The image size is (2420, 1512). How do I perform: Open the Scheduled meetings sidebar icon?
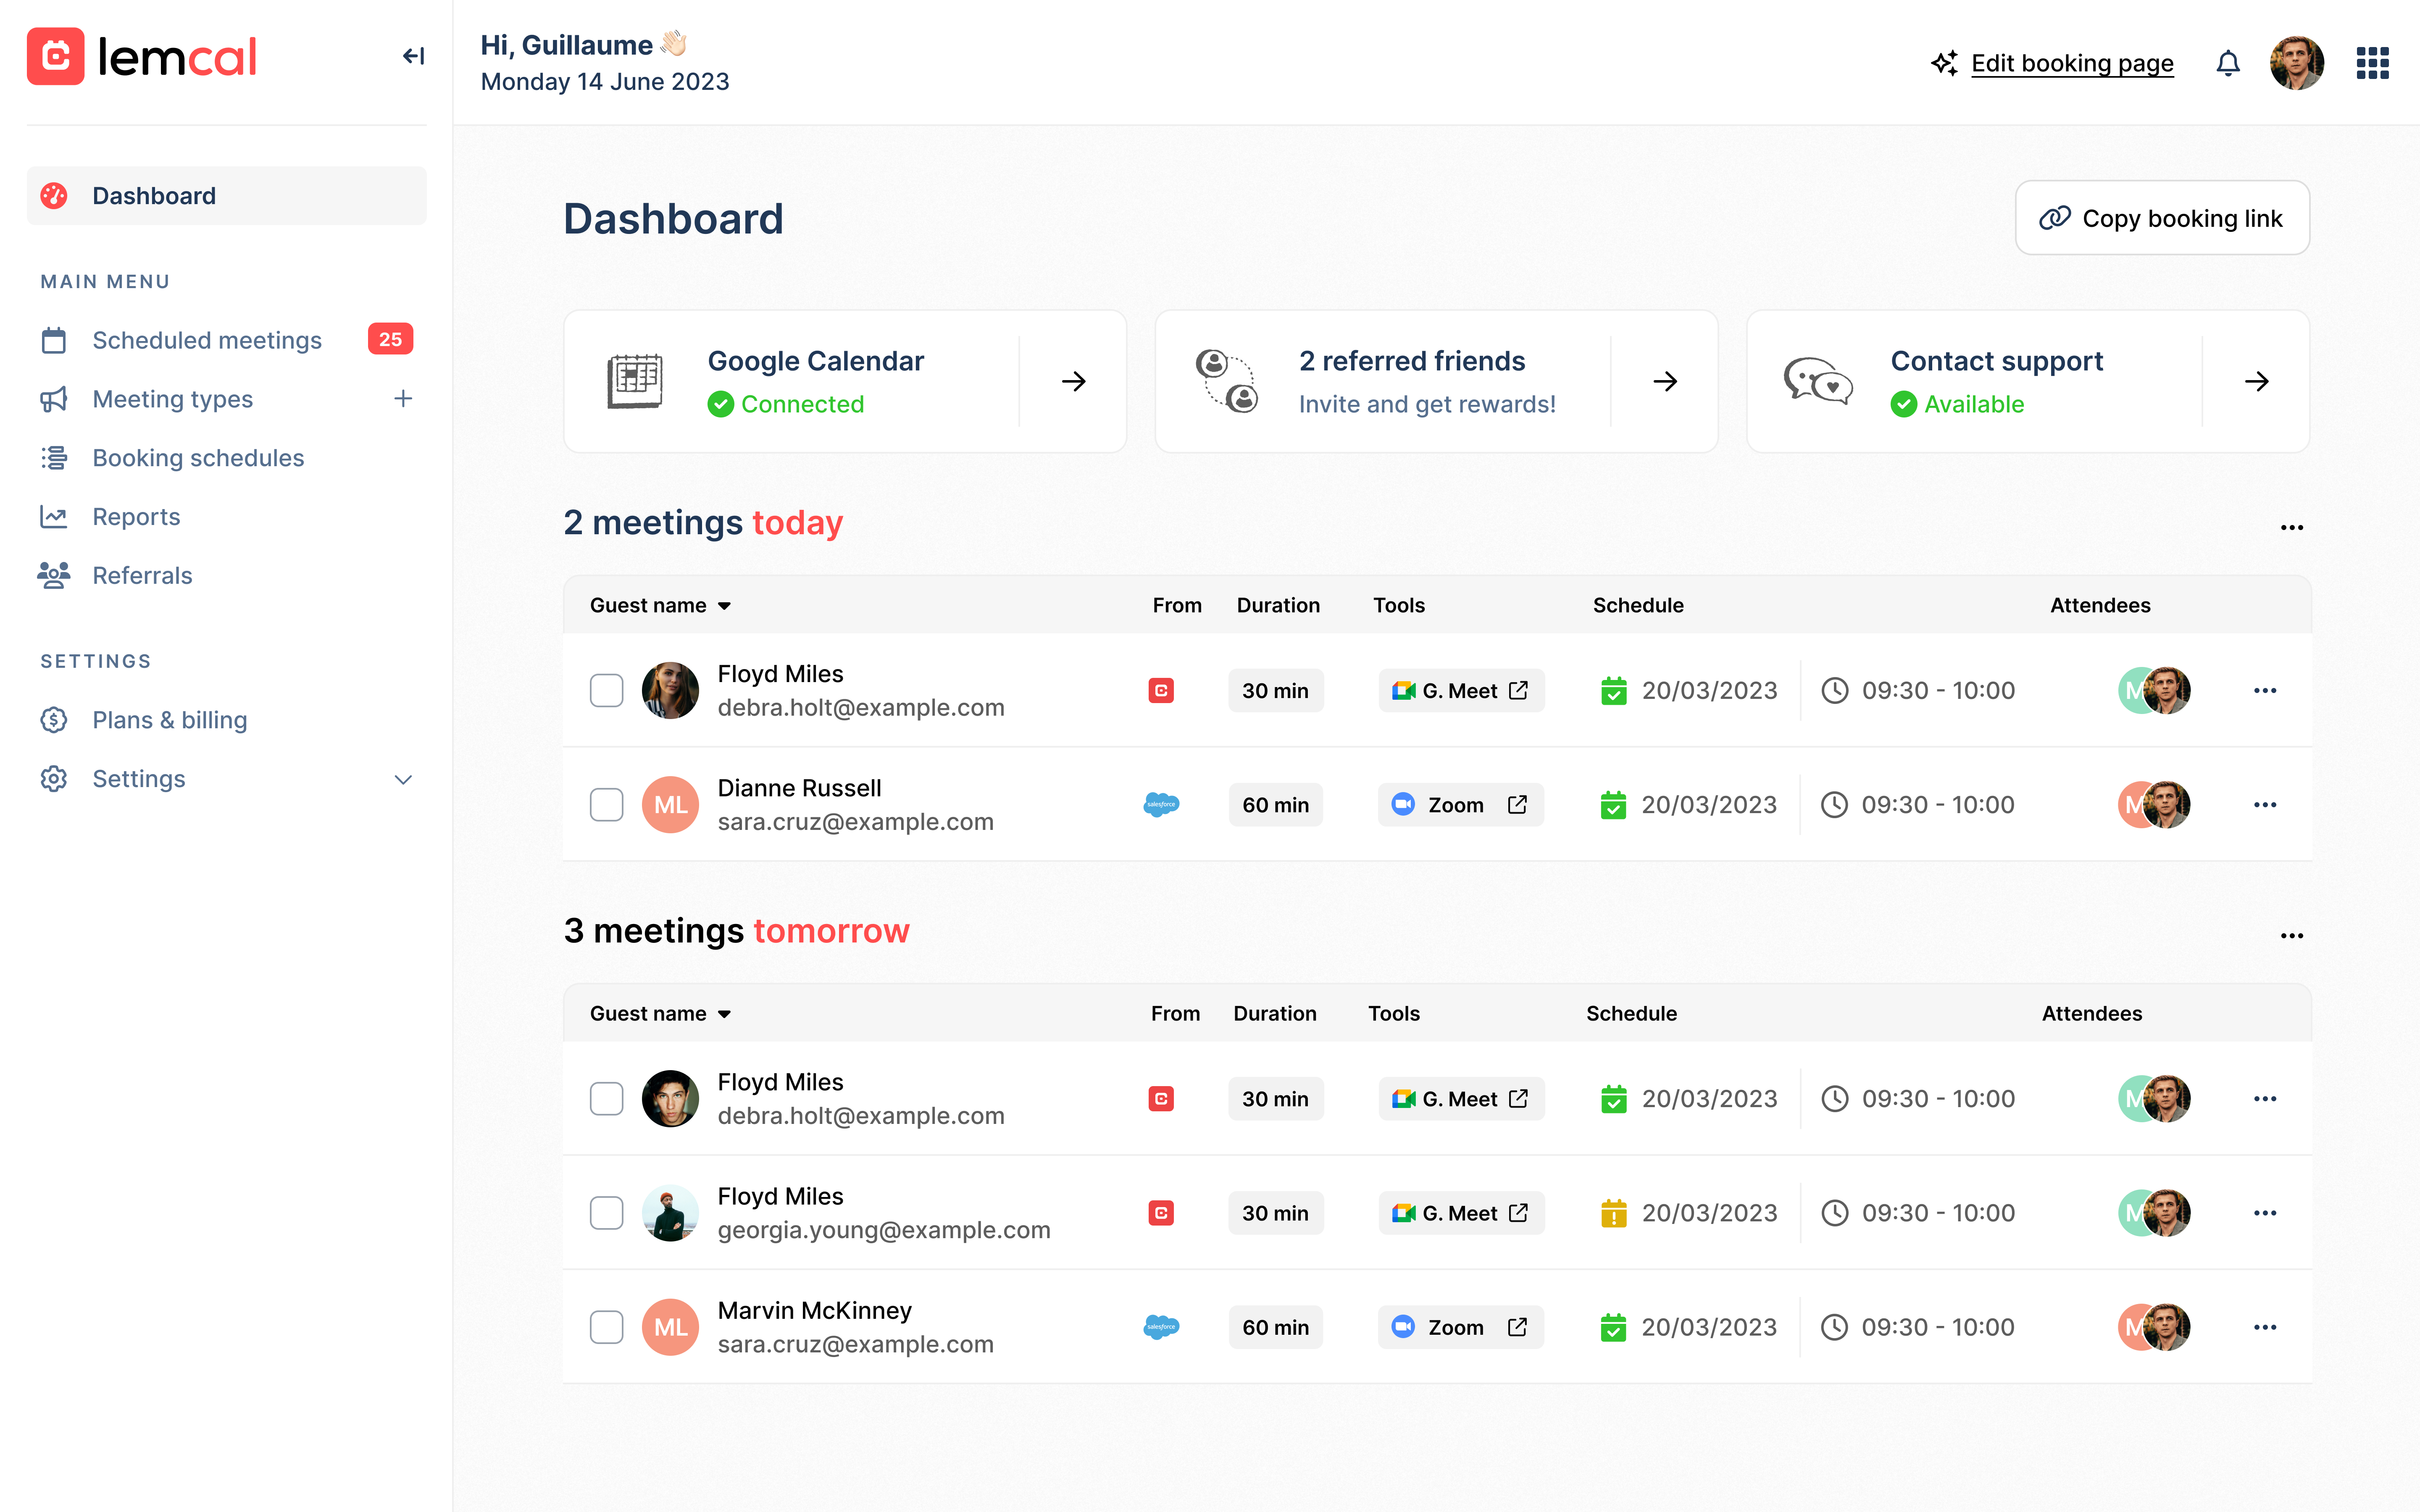pos(54,340)
